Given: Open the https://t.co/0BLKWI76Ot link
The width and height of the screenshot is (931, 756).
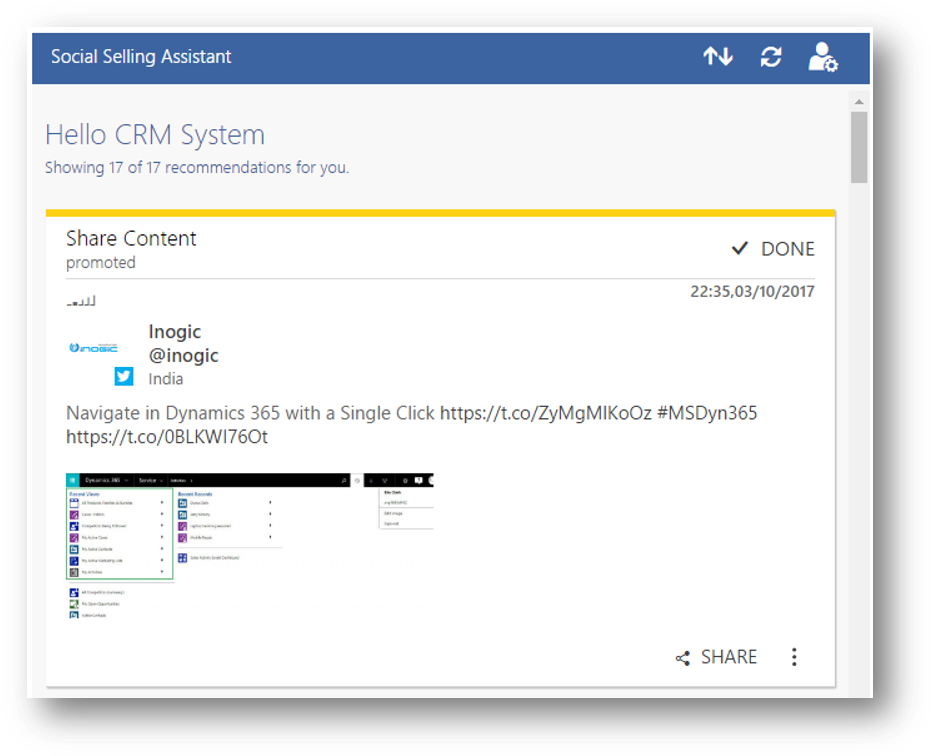Looking at the screenshot, I should pyautogui.click(x=167, y=437).
